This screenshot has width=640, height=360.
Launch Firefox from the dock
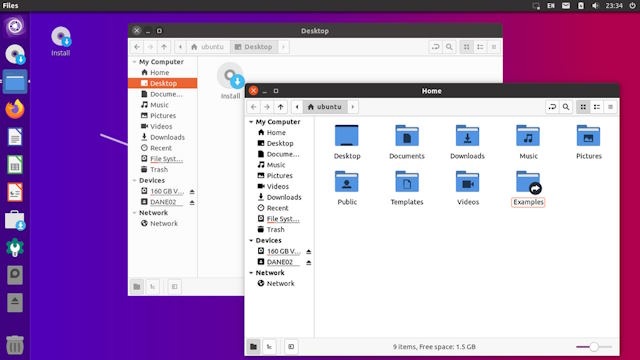click(15, 109)
